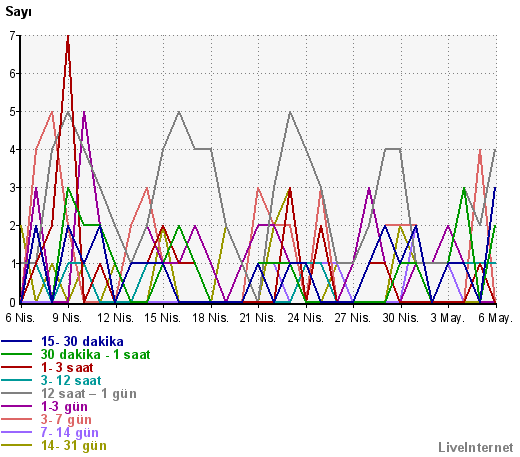Click the gray legend line swatch

pos(17,394)
